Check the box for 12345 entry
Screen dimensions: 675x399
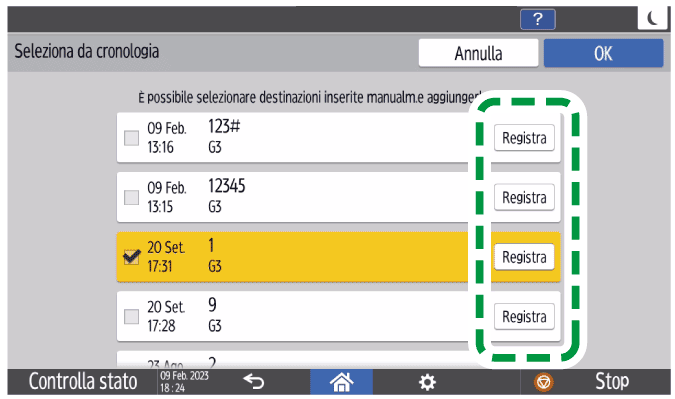[x=131, y=198]
